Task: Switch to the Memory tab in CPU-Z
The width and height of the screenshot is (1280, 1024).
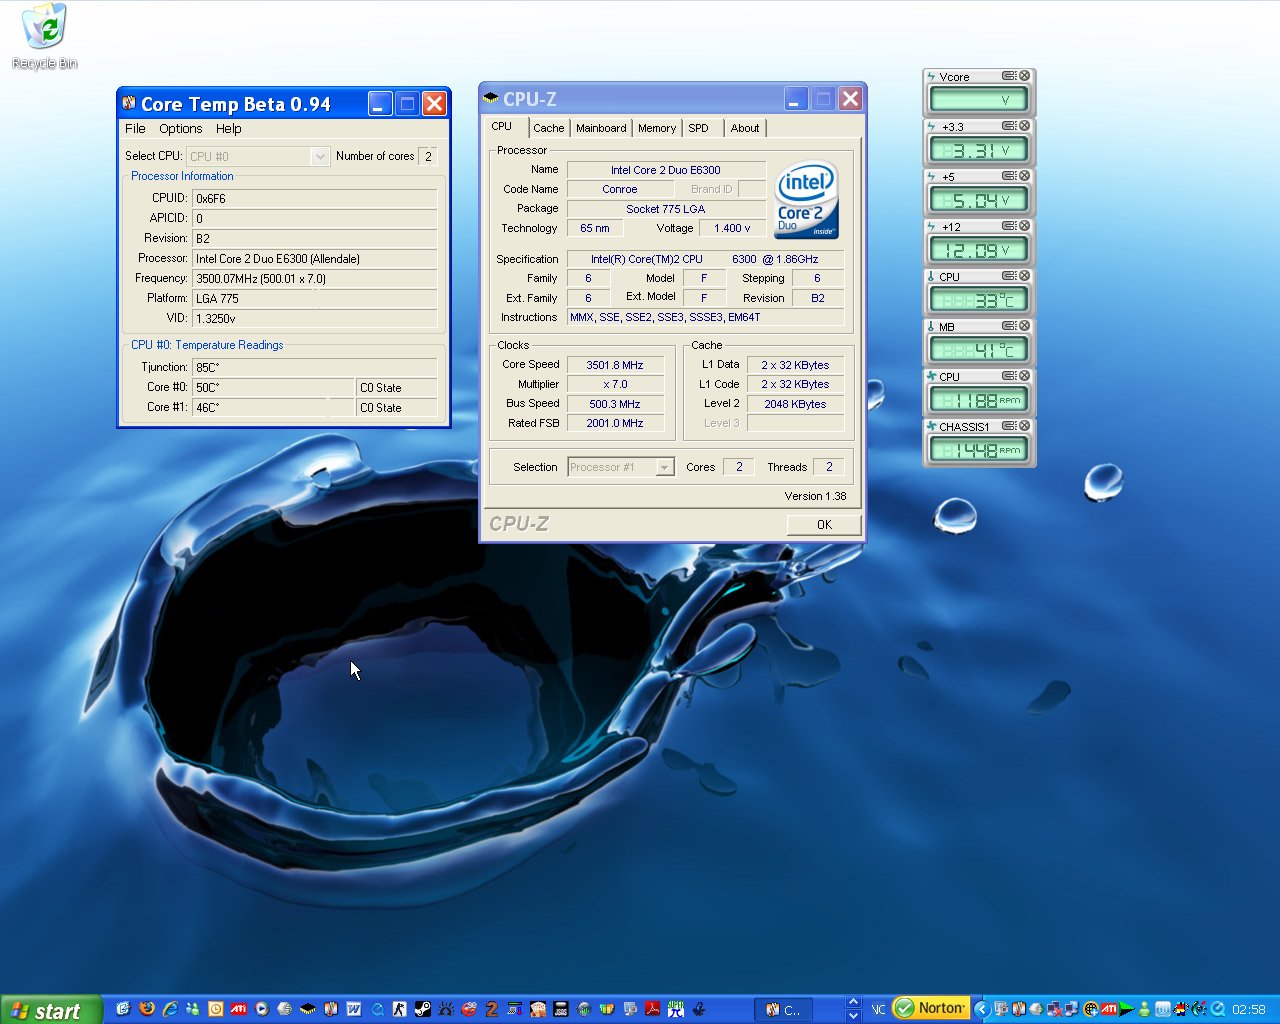Action: (x=656, y=128)
